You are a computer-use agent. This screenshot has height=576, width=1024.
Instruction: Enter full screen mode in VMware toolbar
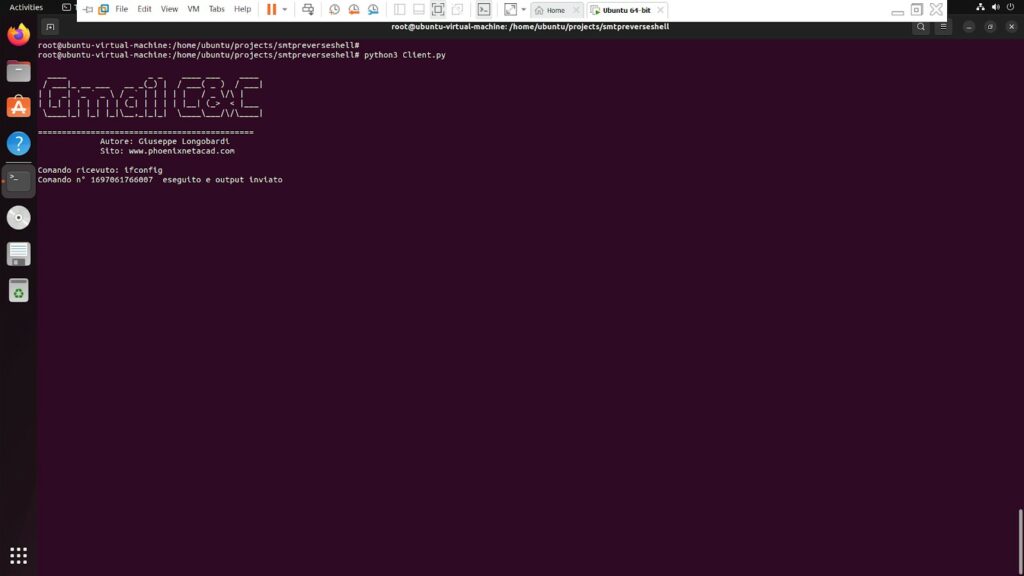(x=438, y=9)
